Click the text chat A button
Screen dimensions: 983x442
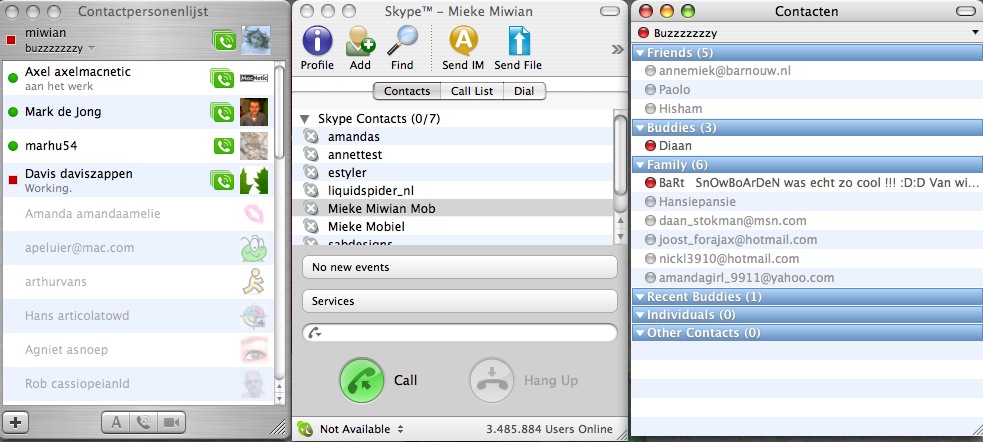point(116,423)
